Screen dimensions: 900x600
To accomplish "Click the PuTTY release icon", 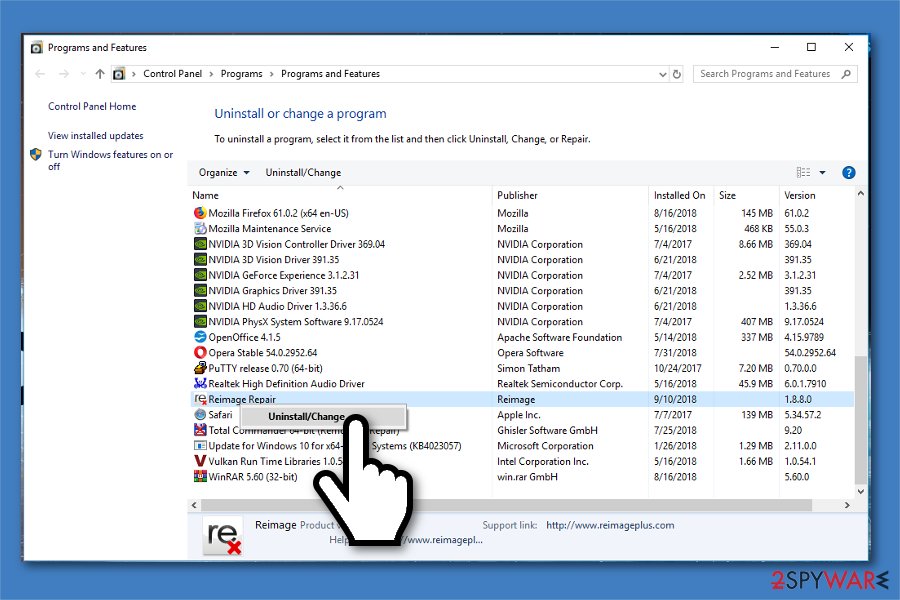I will [x=200, y=368].
